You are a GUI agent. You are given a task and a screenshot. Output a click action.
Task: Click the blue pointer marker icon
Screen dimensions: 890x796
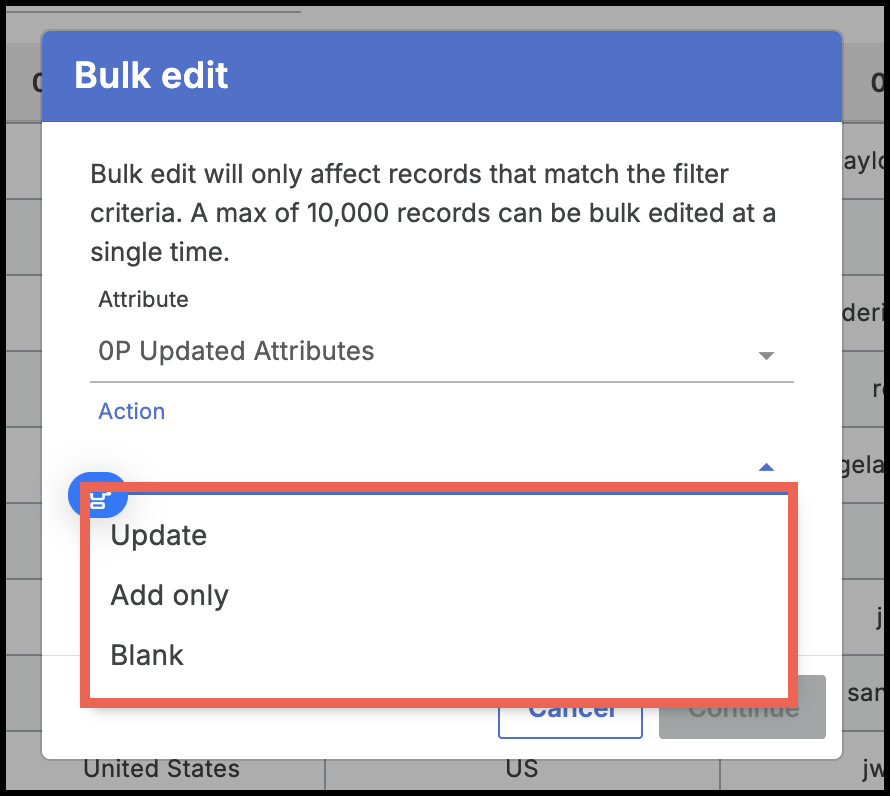tap(97, 494)
